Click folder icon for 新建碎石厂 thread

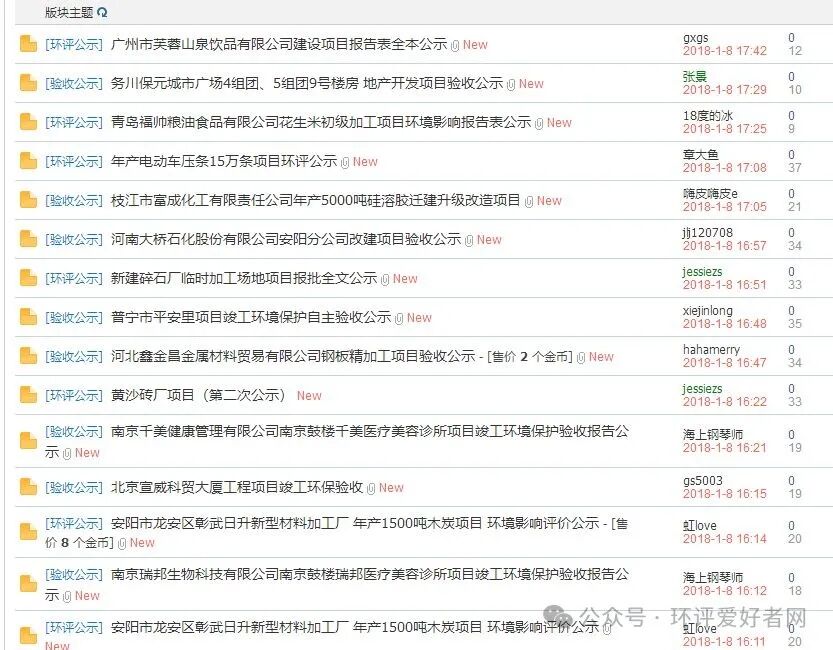click(x=28, y=278)
